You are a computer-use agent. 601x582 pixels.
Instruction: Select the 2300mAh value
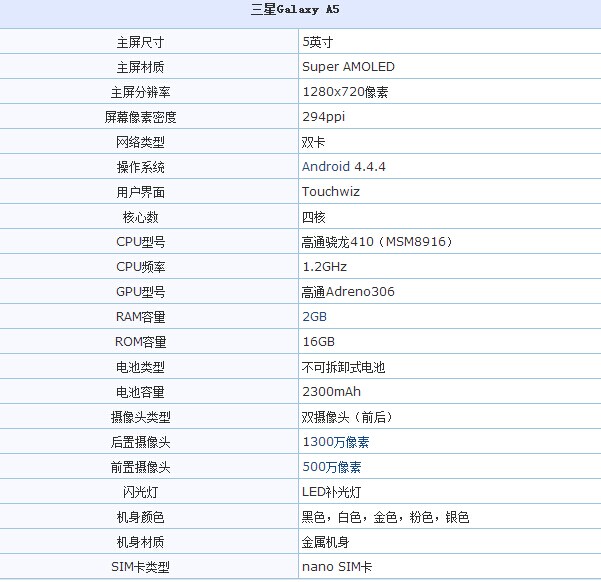(x=331, y=391)
